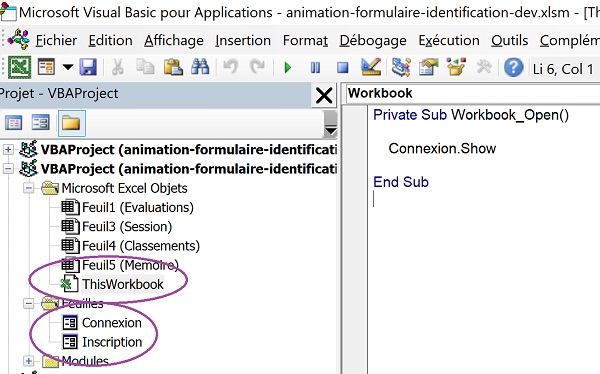600x374 pixels.
Task: Click the View Object icon in the project panel
Action: pos(41,123)
